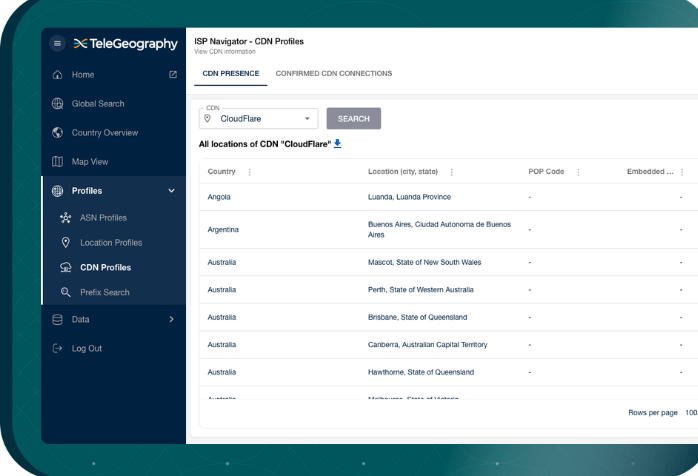698x476 pixels.
Task: Click All locations of CDN CloudFlare heading
Action: pos(265,144)
